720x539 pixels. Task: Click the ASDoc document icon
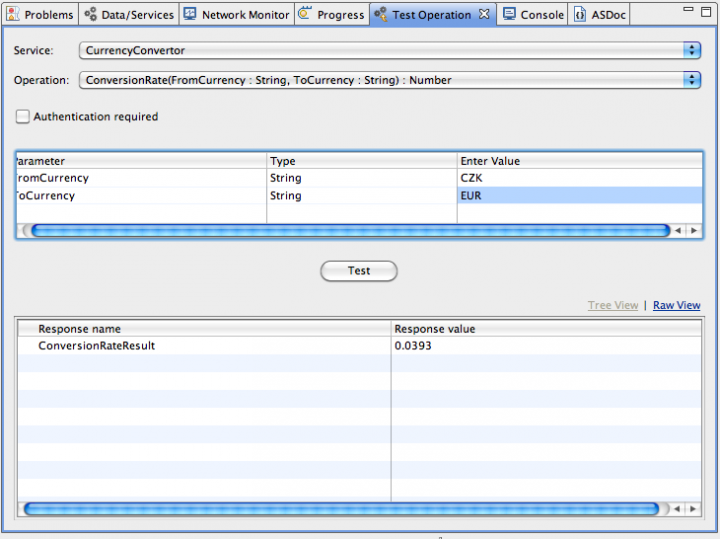[x=580, y=14]
